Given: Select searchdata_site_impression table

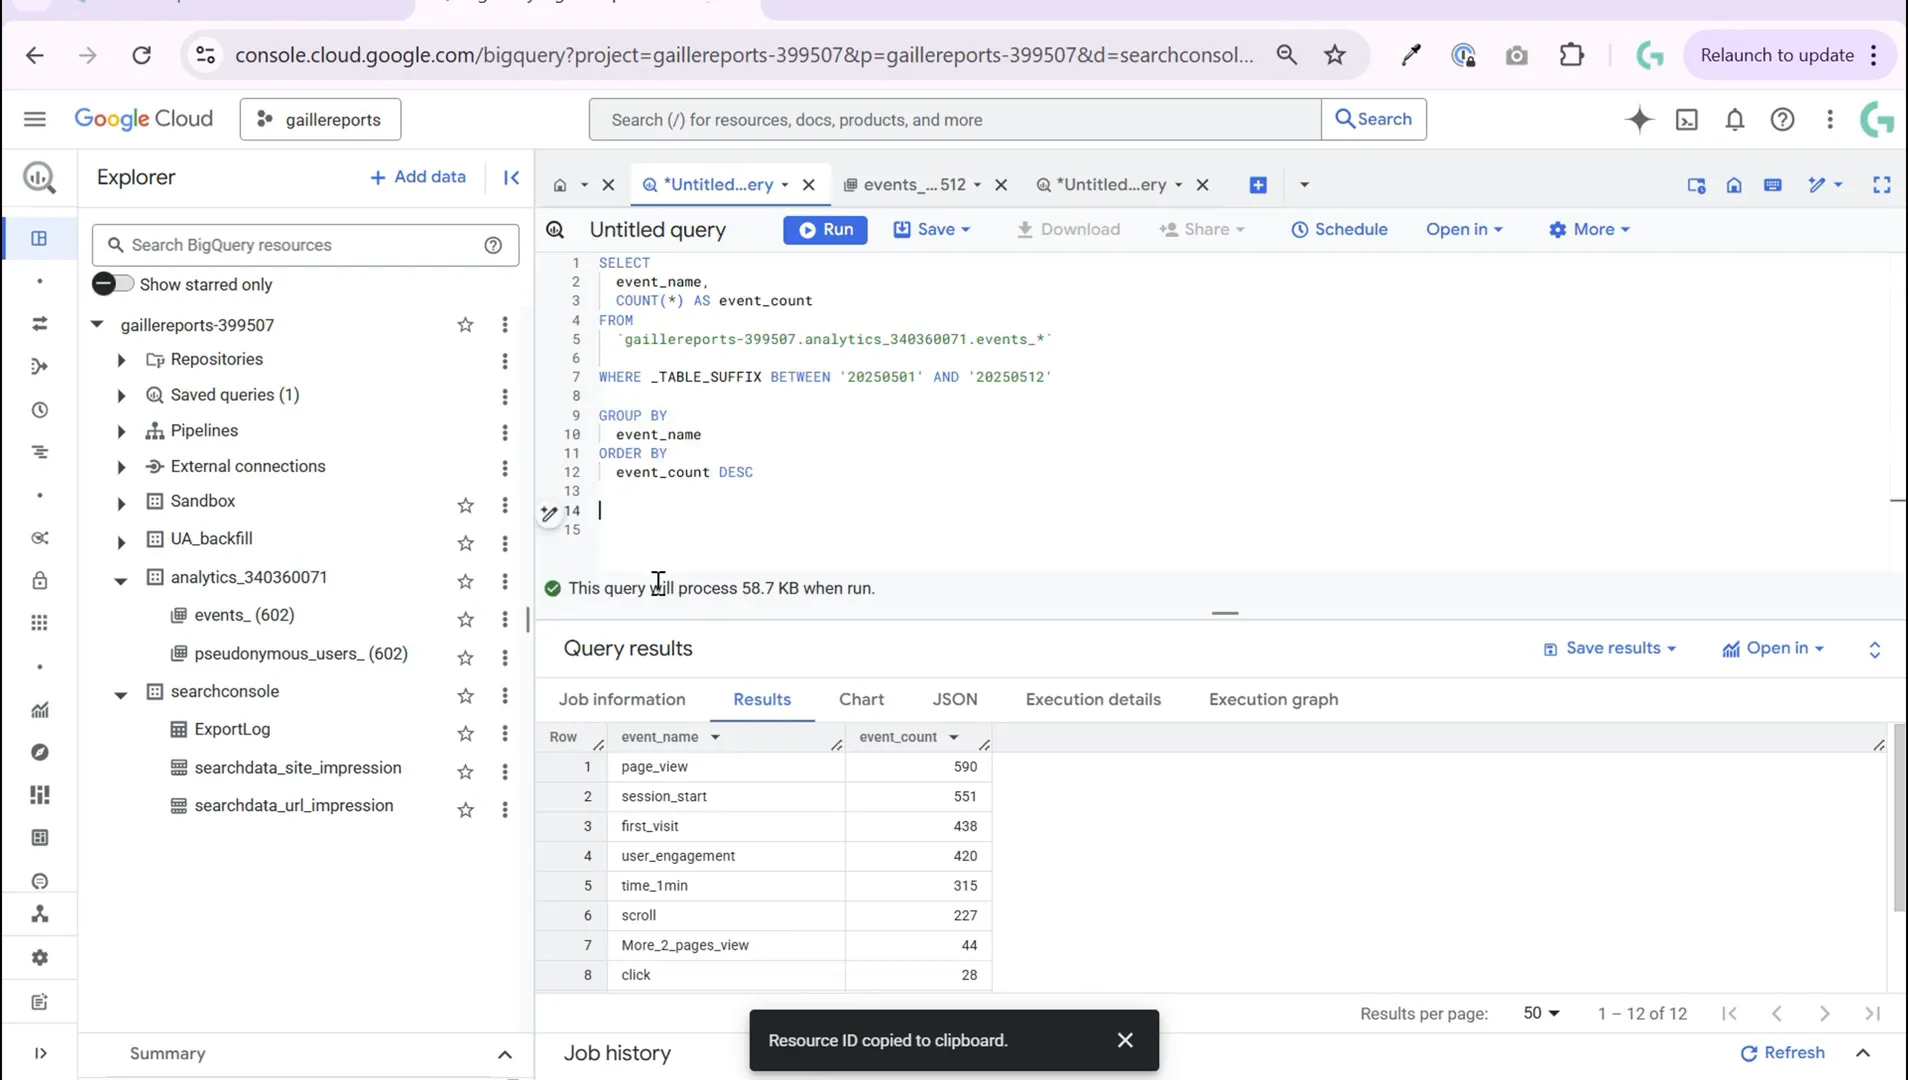Looking at the screenshot, I should click(297, 768).
